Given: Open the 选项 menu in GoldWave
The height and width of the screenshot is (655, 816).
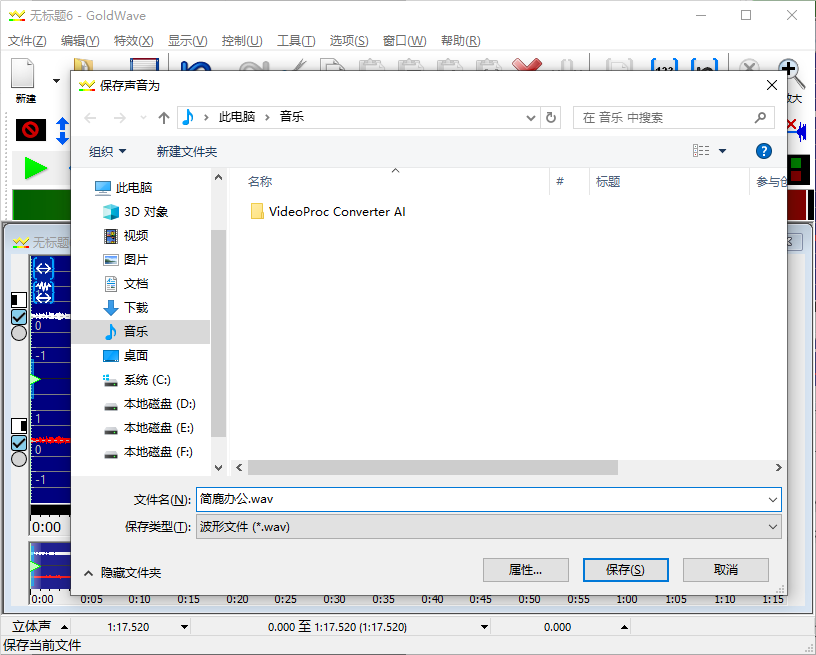Looking at the screenshot, I should pos(348,41).
